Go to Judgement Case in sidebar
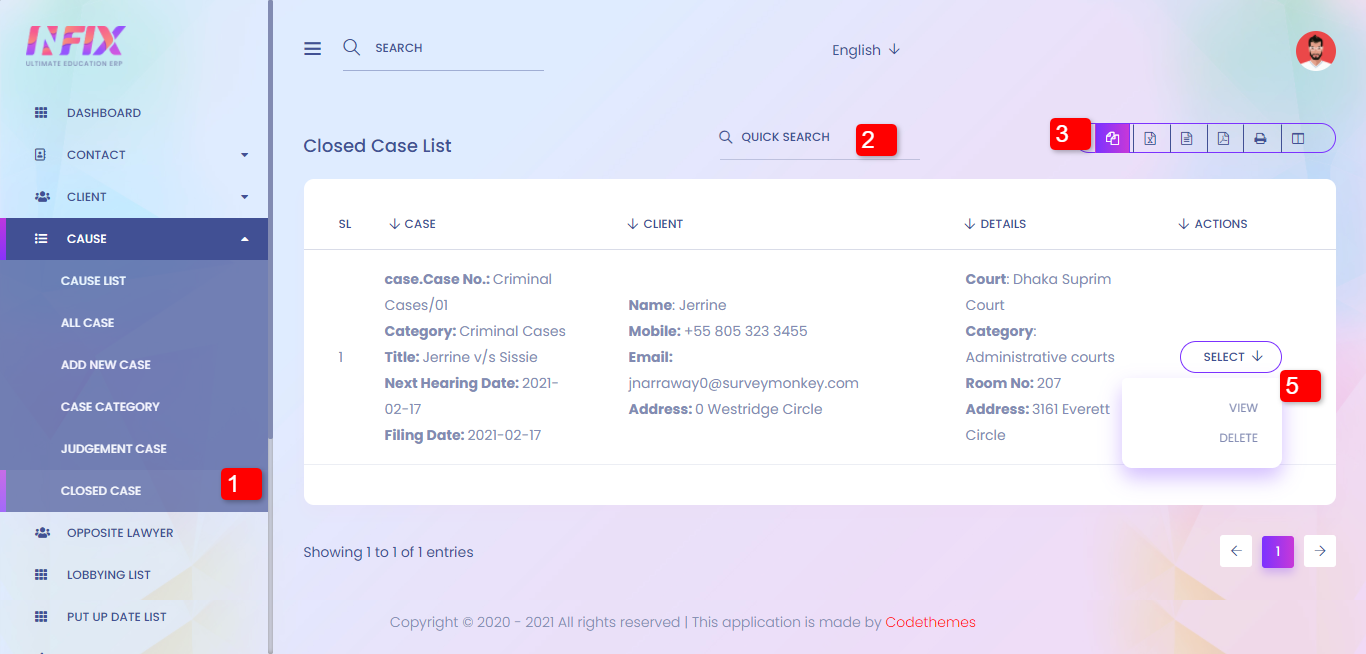 113,449
